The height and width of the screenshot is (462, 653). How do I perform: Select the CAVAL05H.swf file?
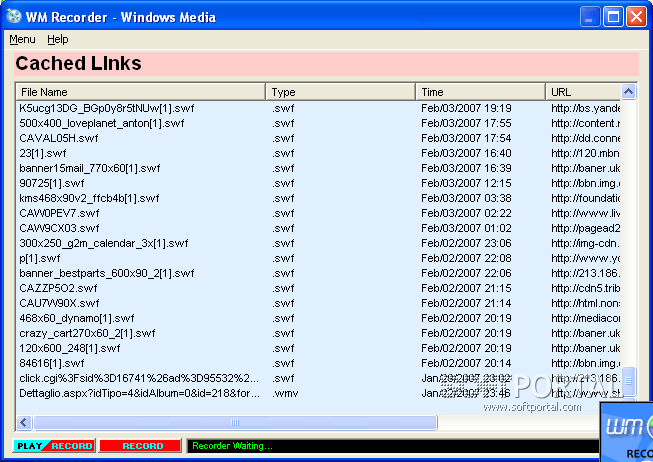click(x=59, y=138)
